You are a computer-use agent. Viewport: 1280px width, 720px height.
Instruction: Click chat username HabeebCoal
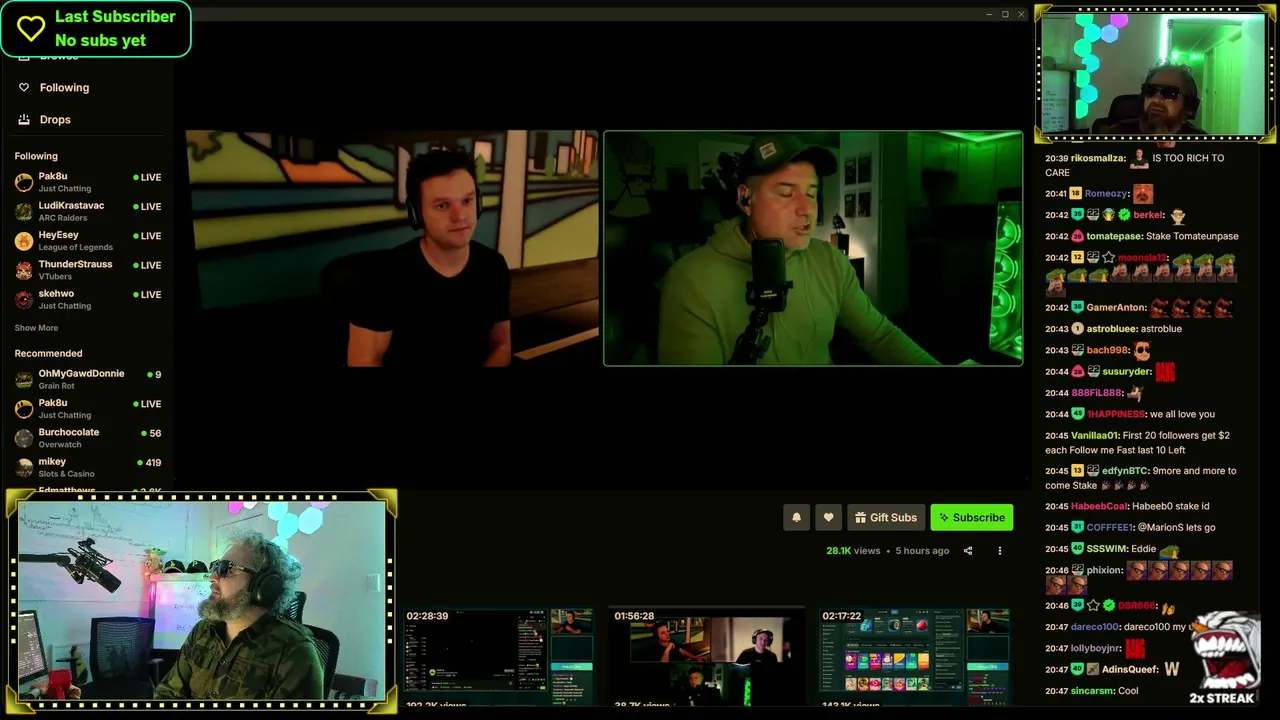click(1099, 506)
